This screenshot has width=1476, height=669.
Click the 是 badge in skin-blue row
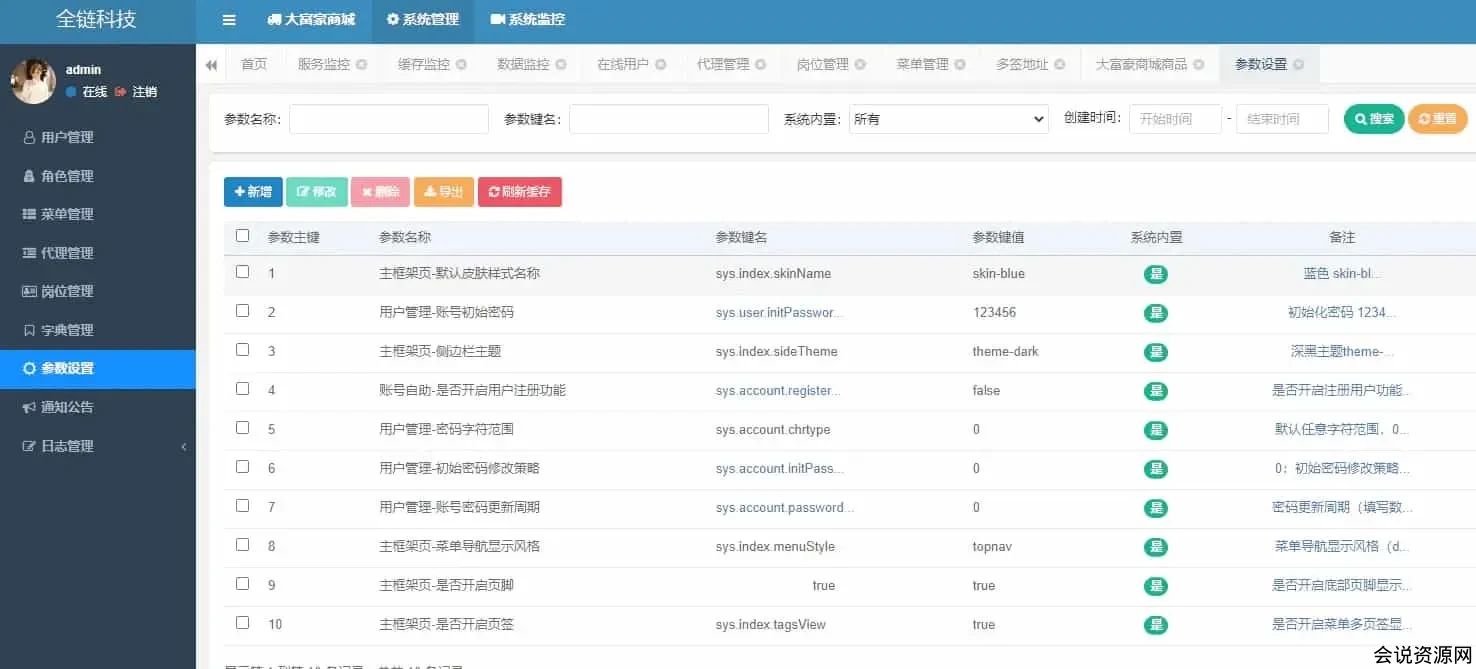(x=1156, y=274)
